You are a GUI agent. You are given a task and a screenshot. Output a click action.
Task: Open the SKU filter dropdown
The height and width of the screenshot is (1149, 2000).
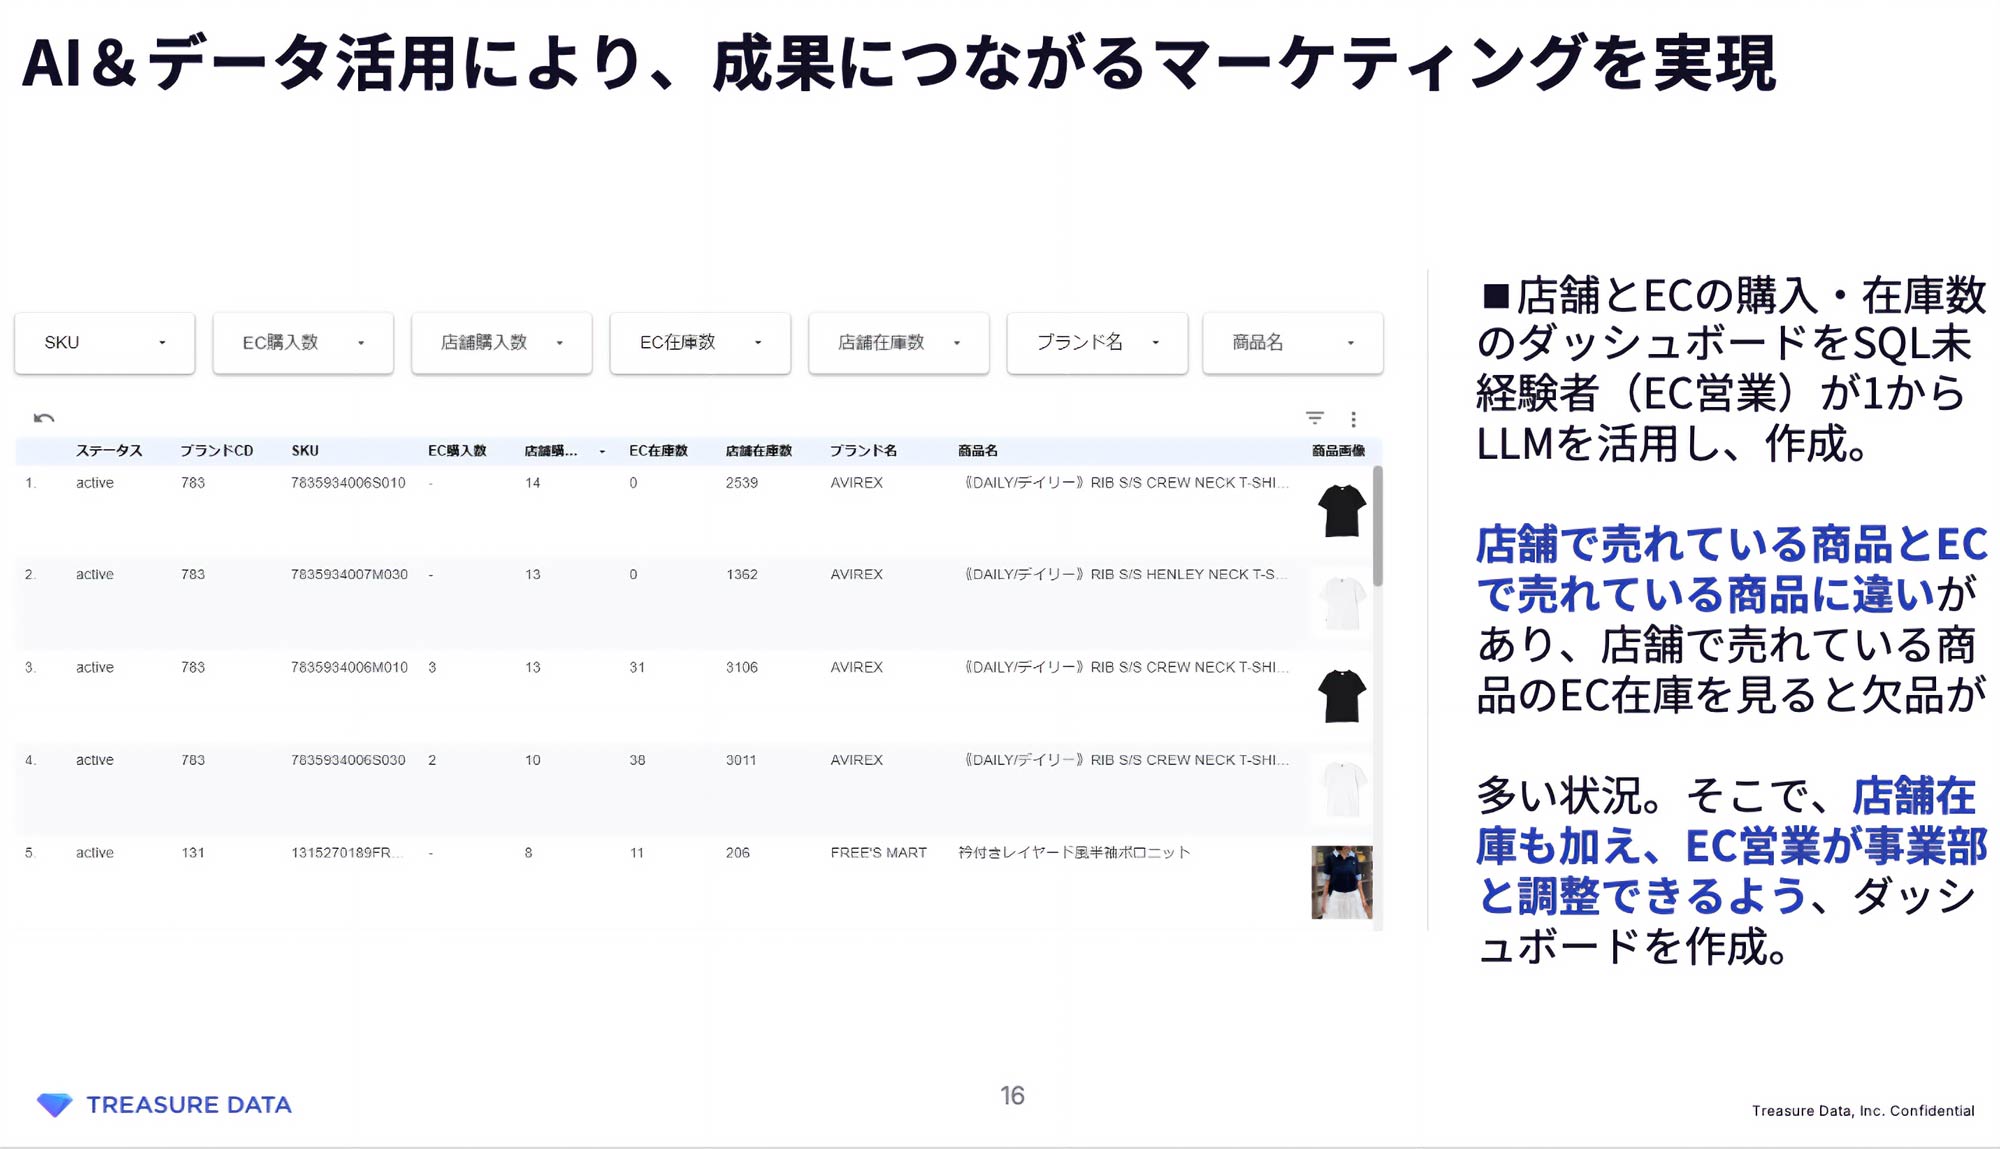[104, 342]
